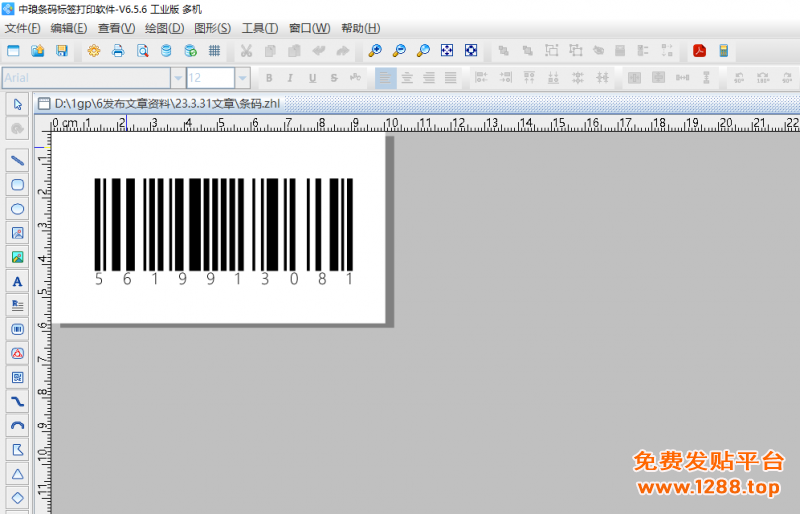800x514 pixels.
Task: Click the fit-to-window zoom icon
Action: [x=447, y=51]
